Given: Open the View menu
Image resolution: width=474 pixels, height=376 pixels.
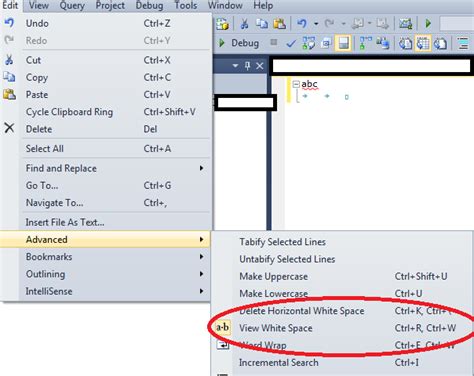Looking at the screenshot, I should click(x=39, y=5).
